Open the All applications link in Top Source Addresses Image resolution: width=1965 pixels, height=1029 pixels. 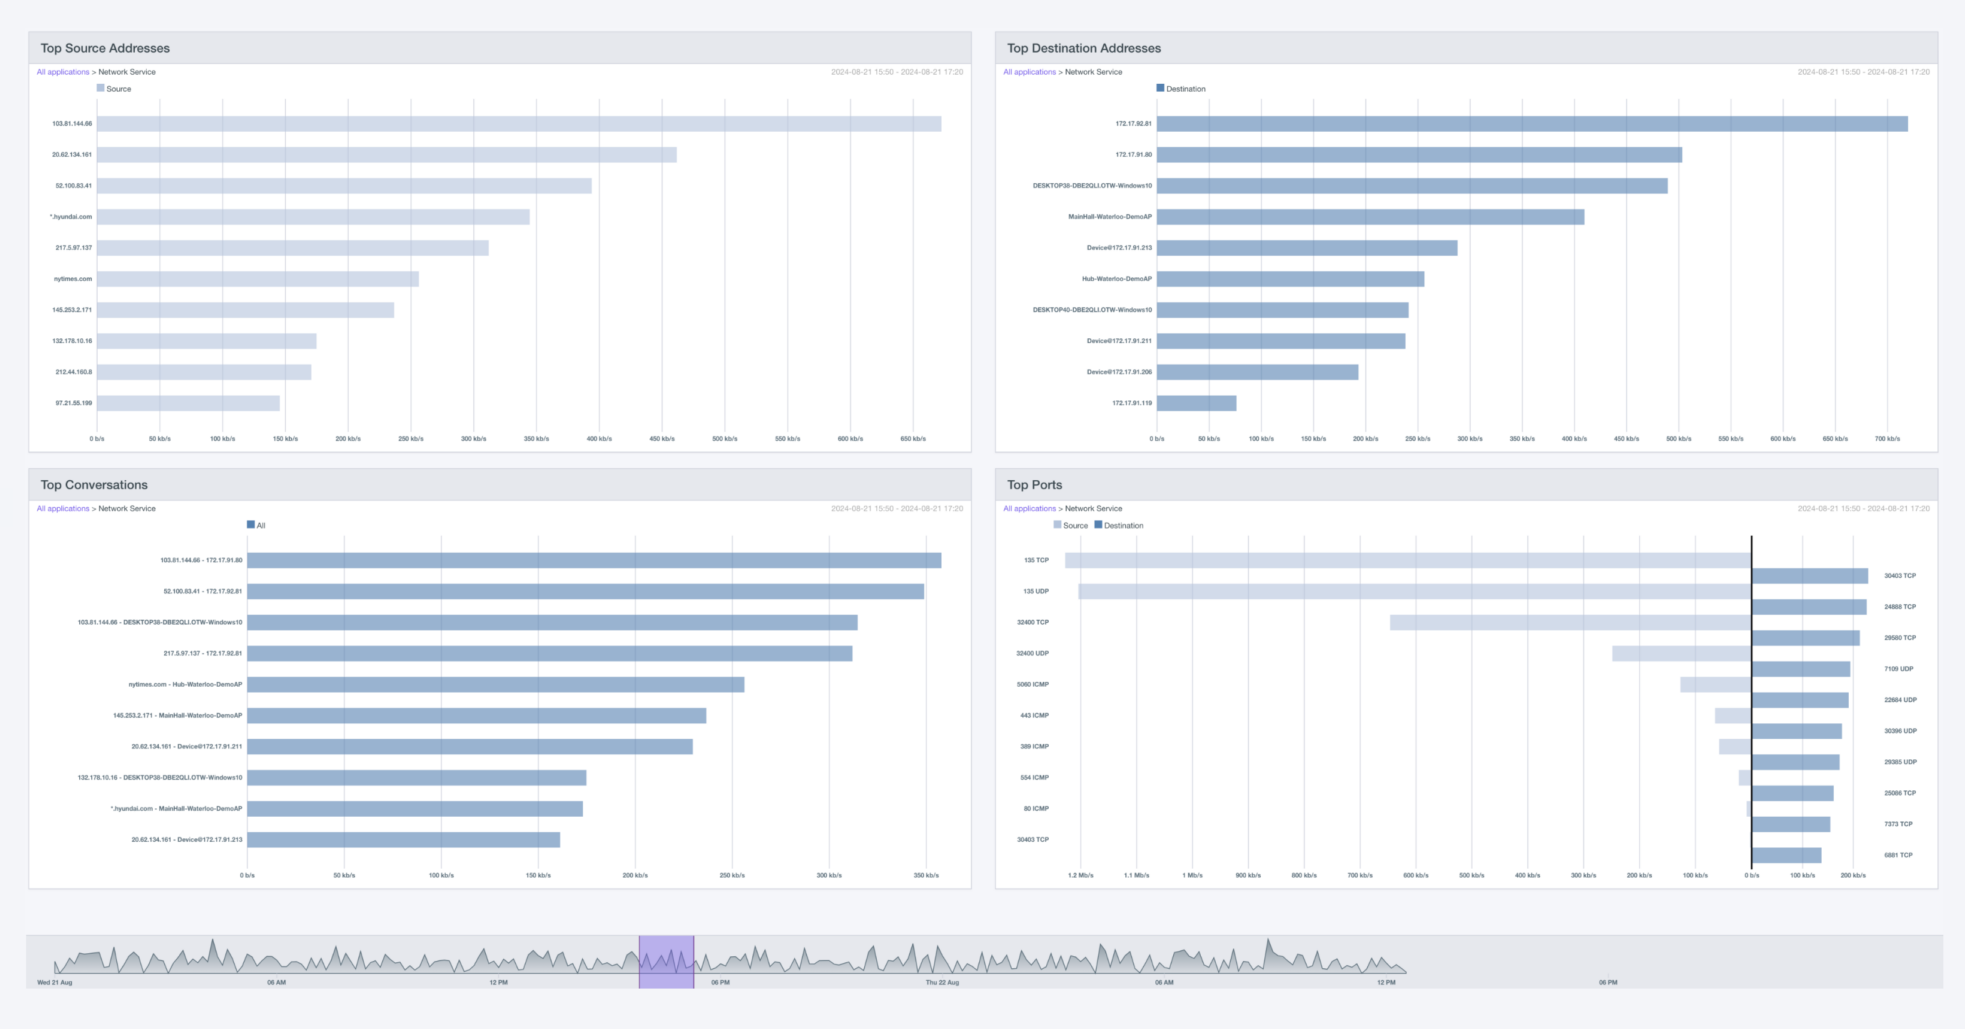pos(62,72)
